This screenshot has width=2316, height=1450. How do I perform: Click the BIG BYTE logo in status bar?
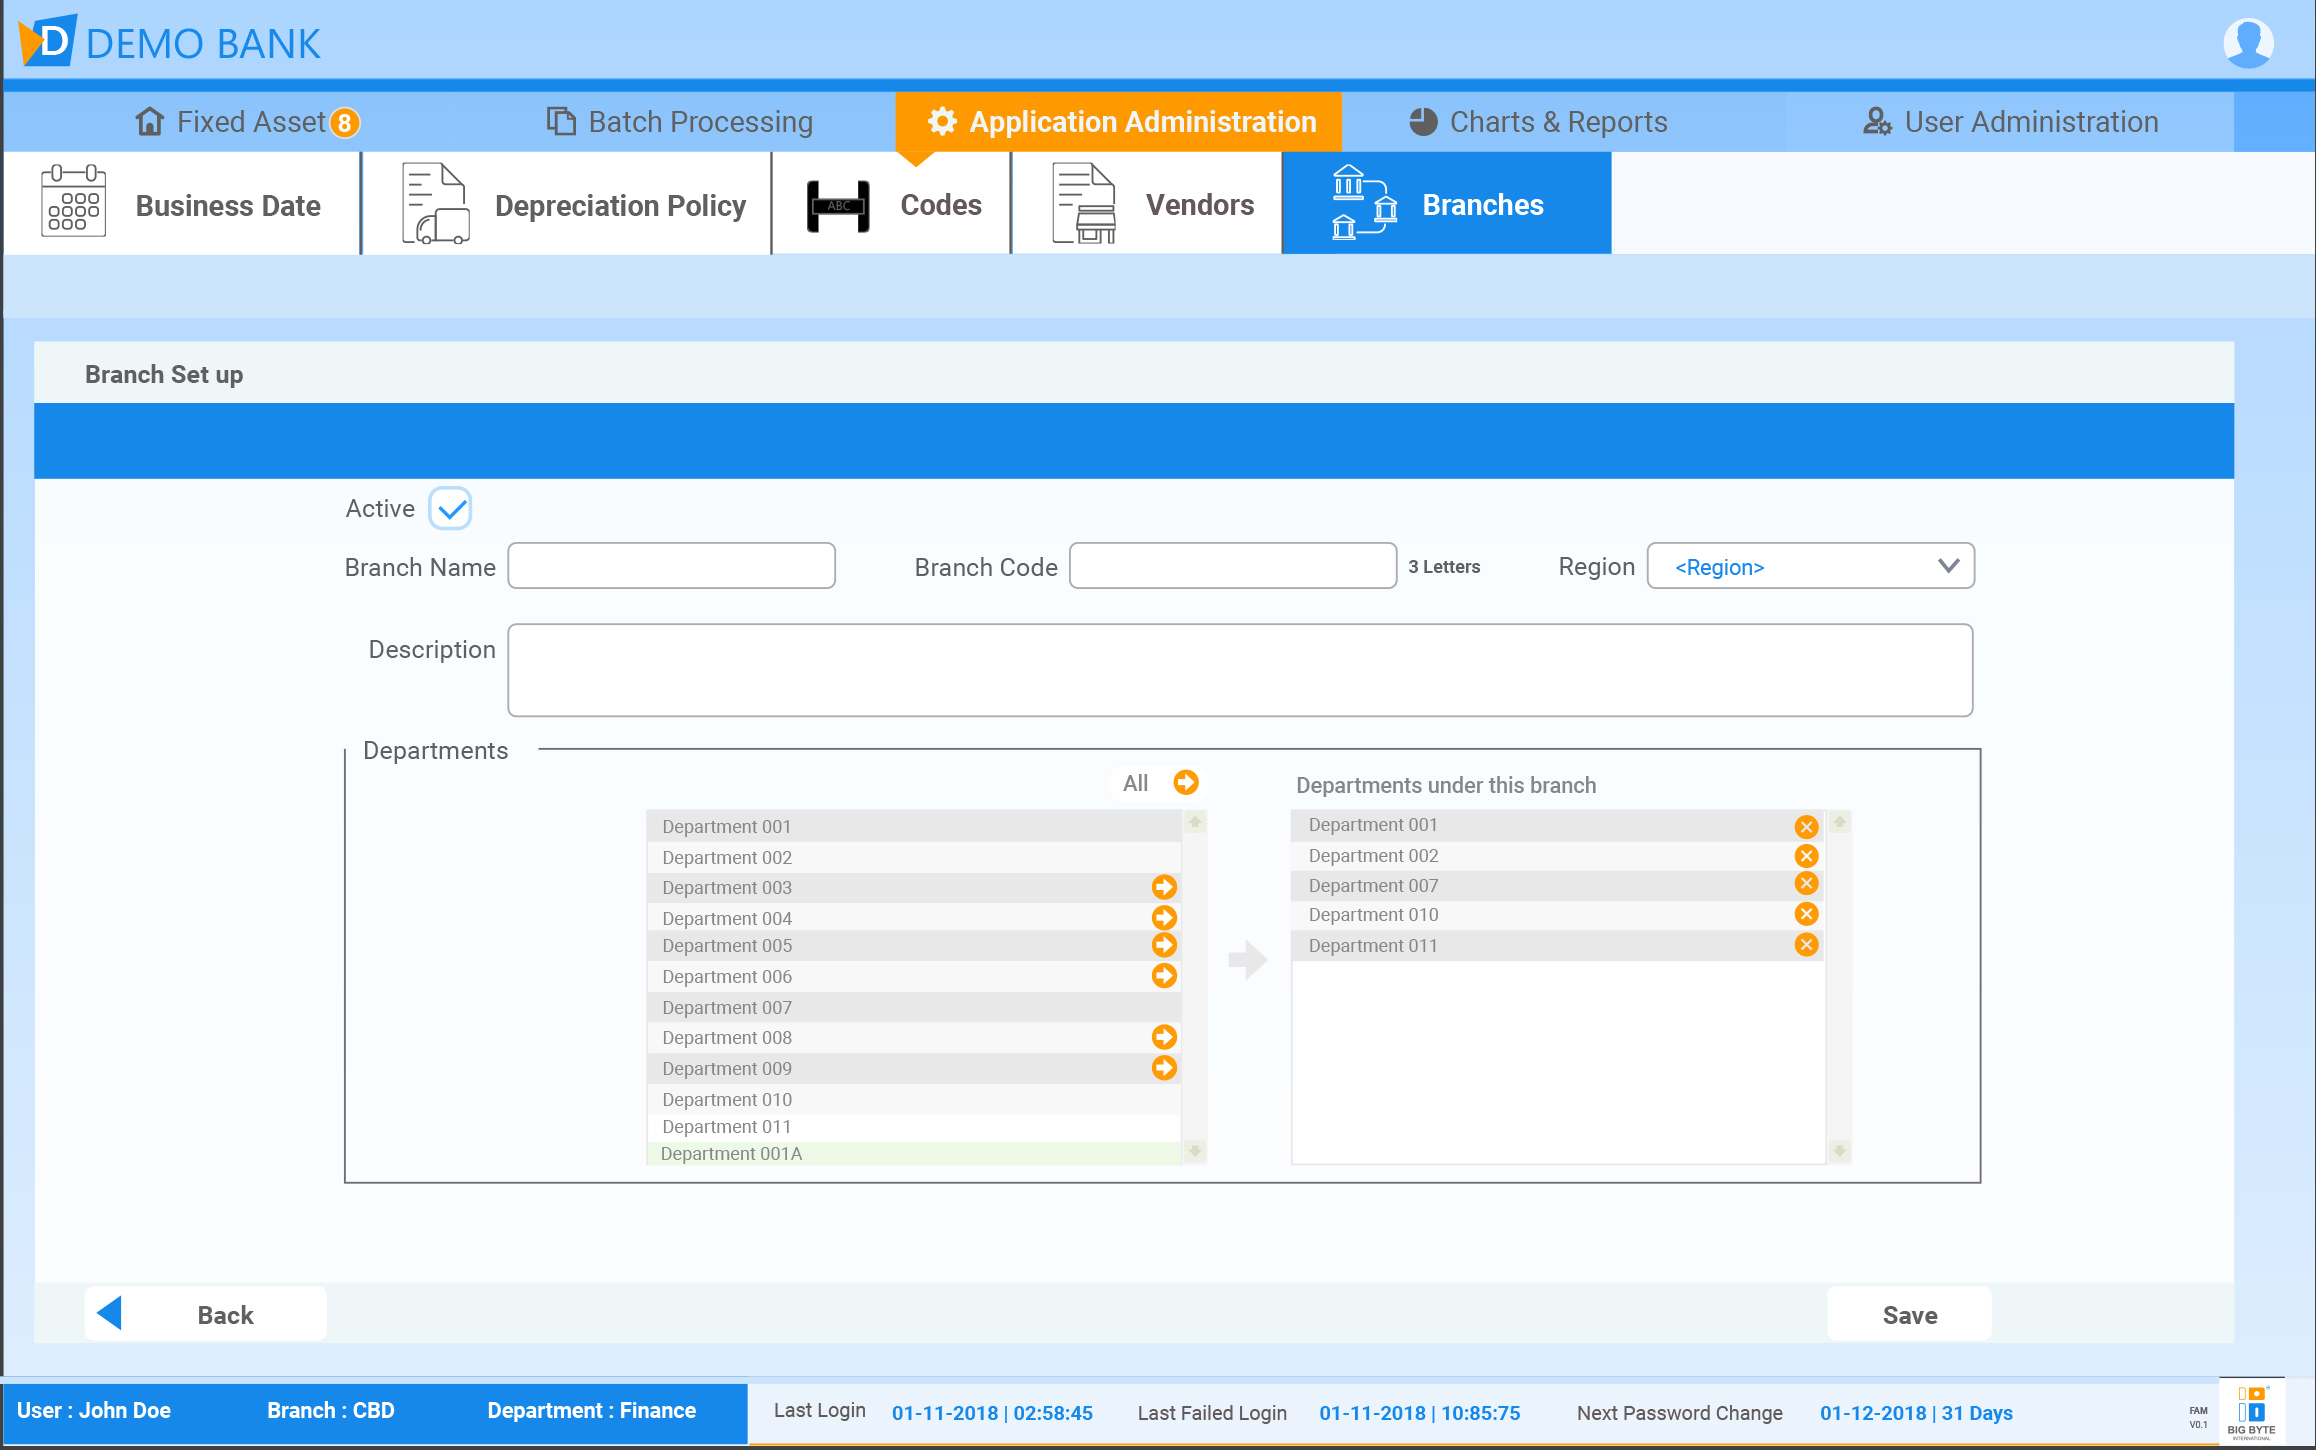coord(2253,1411)
